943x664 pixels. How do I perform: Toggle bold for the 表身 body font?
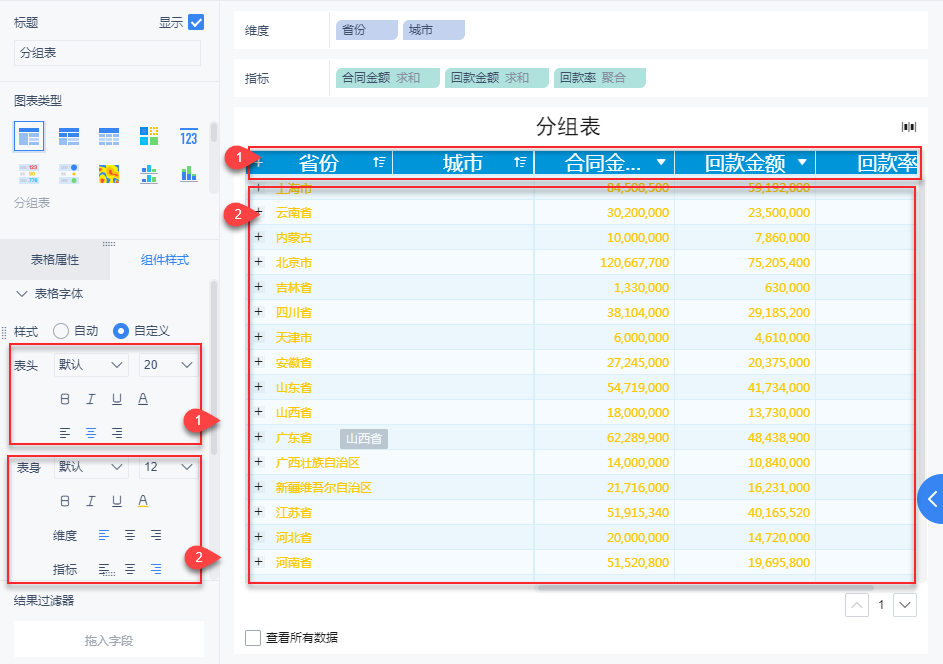(65, 501)
